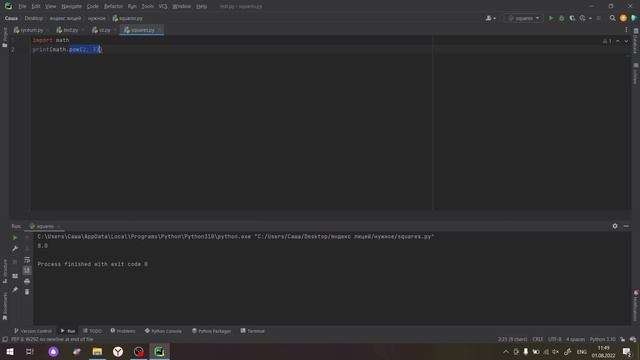The image size is (640, 360).
Task: Open the editor tabs more-options kebab menu
Action: click(x=626, y=30)
